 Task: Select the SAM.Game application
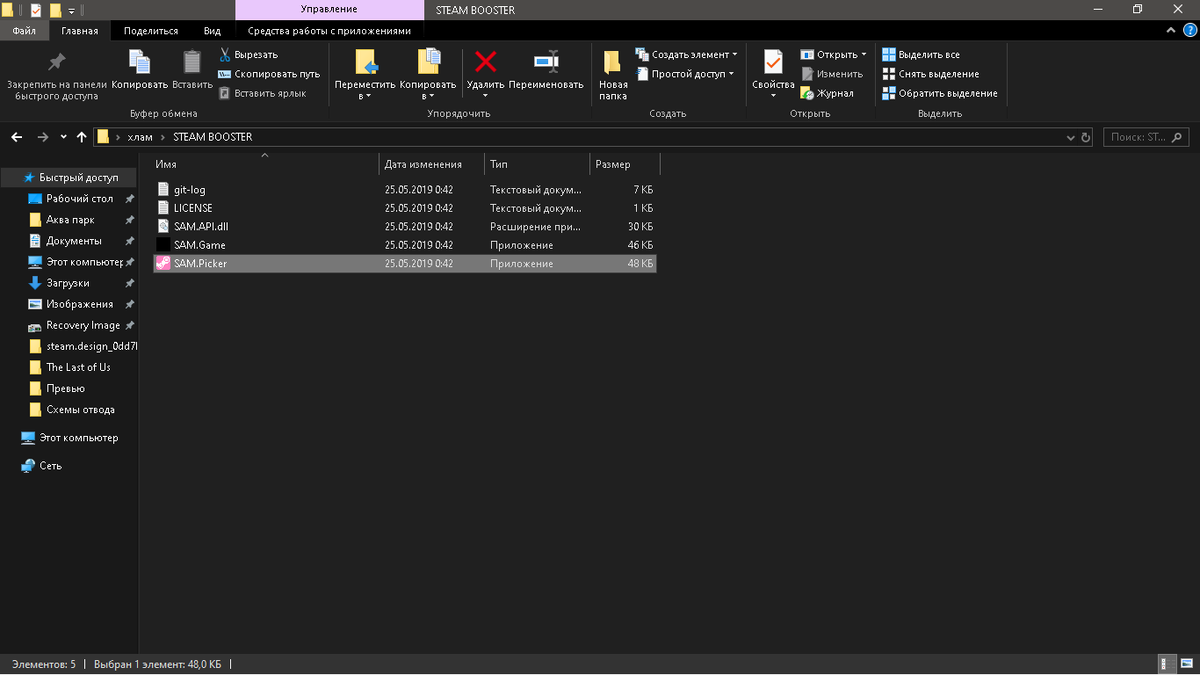pyautogui.click(x=405, y=245)
